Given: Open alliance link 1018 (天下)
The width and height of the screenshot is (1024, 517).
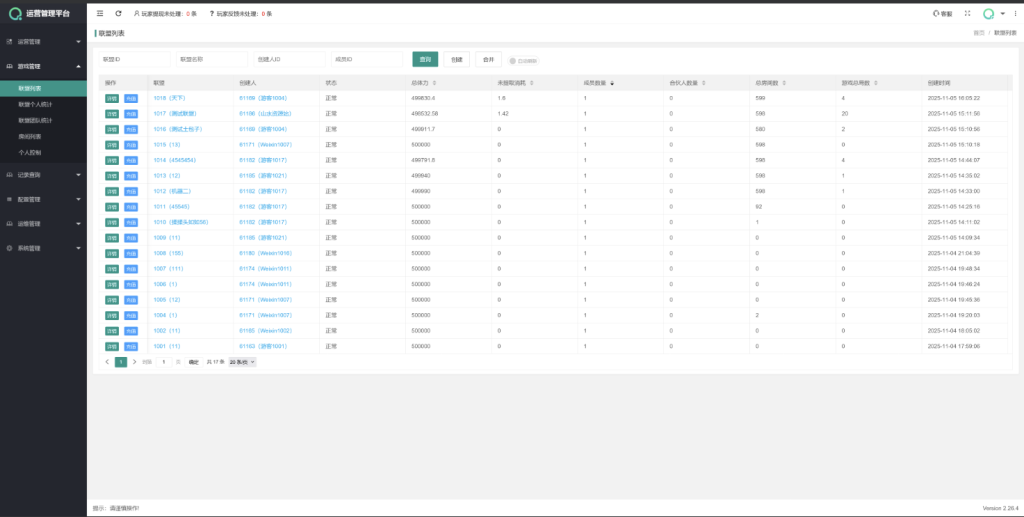Looking at the screenshot, I should click(168, 98).
